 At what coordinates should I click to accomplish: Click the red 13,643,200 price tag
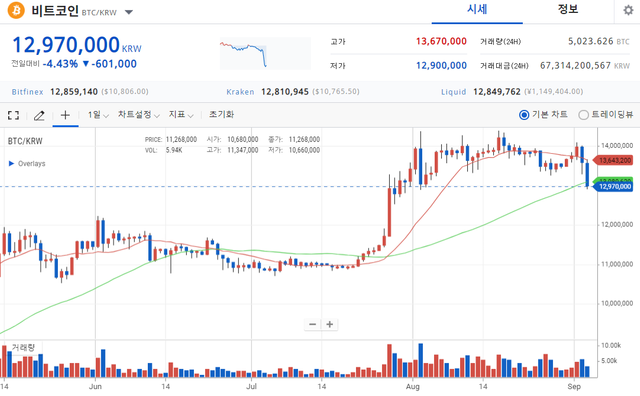tap(613, 160)
